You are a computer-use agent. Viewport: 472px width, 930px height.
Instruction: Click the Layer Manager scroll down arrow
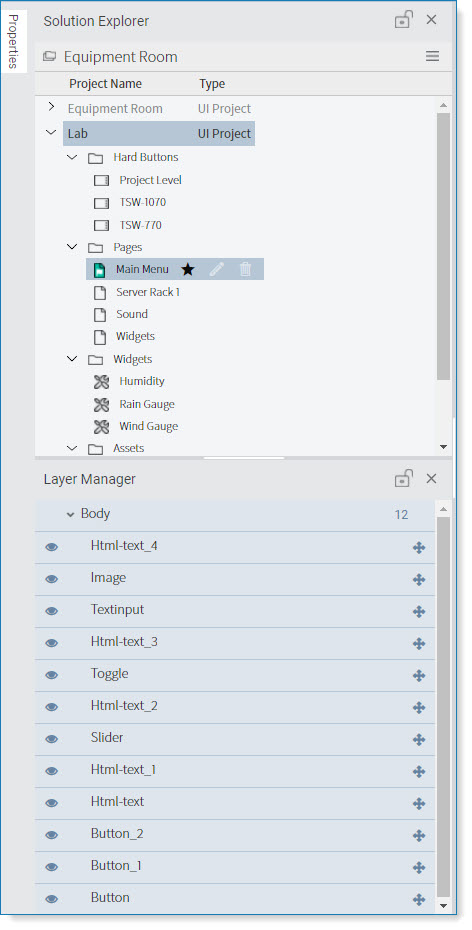pos(443,906)
